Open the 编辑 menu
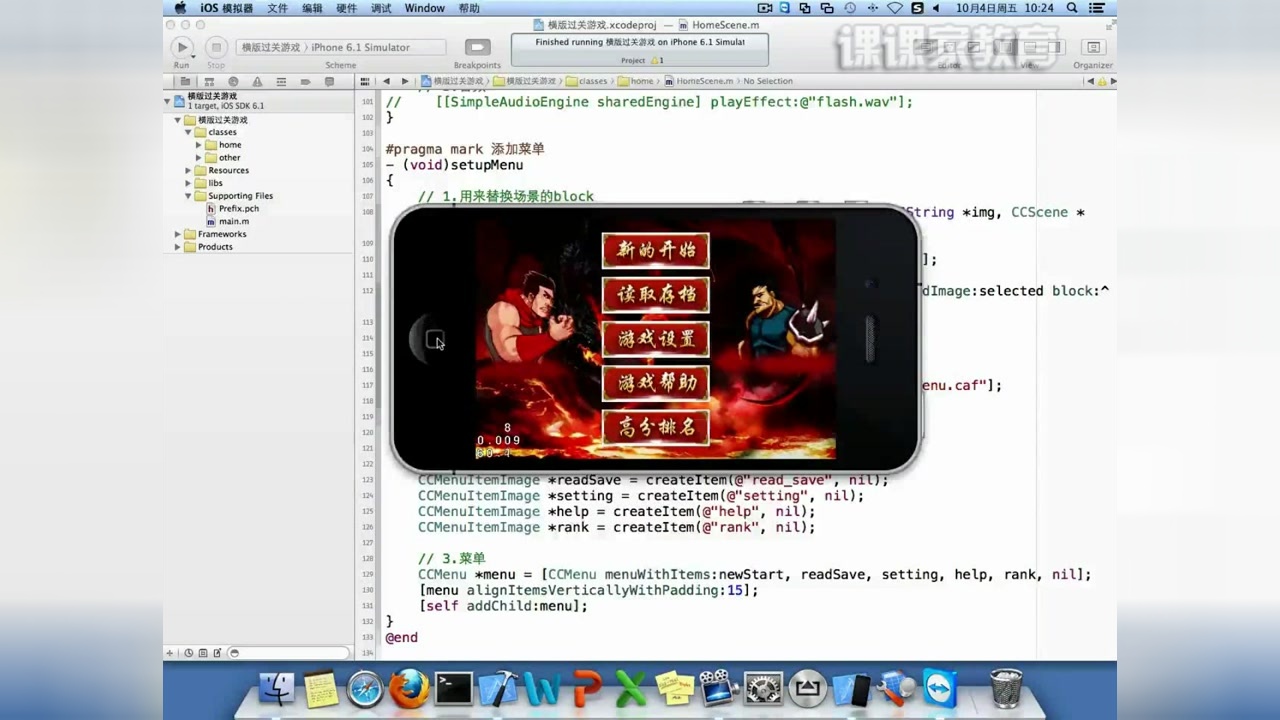This screenshot has width=1280, height=720. click(312, 8)
